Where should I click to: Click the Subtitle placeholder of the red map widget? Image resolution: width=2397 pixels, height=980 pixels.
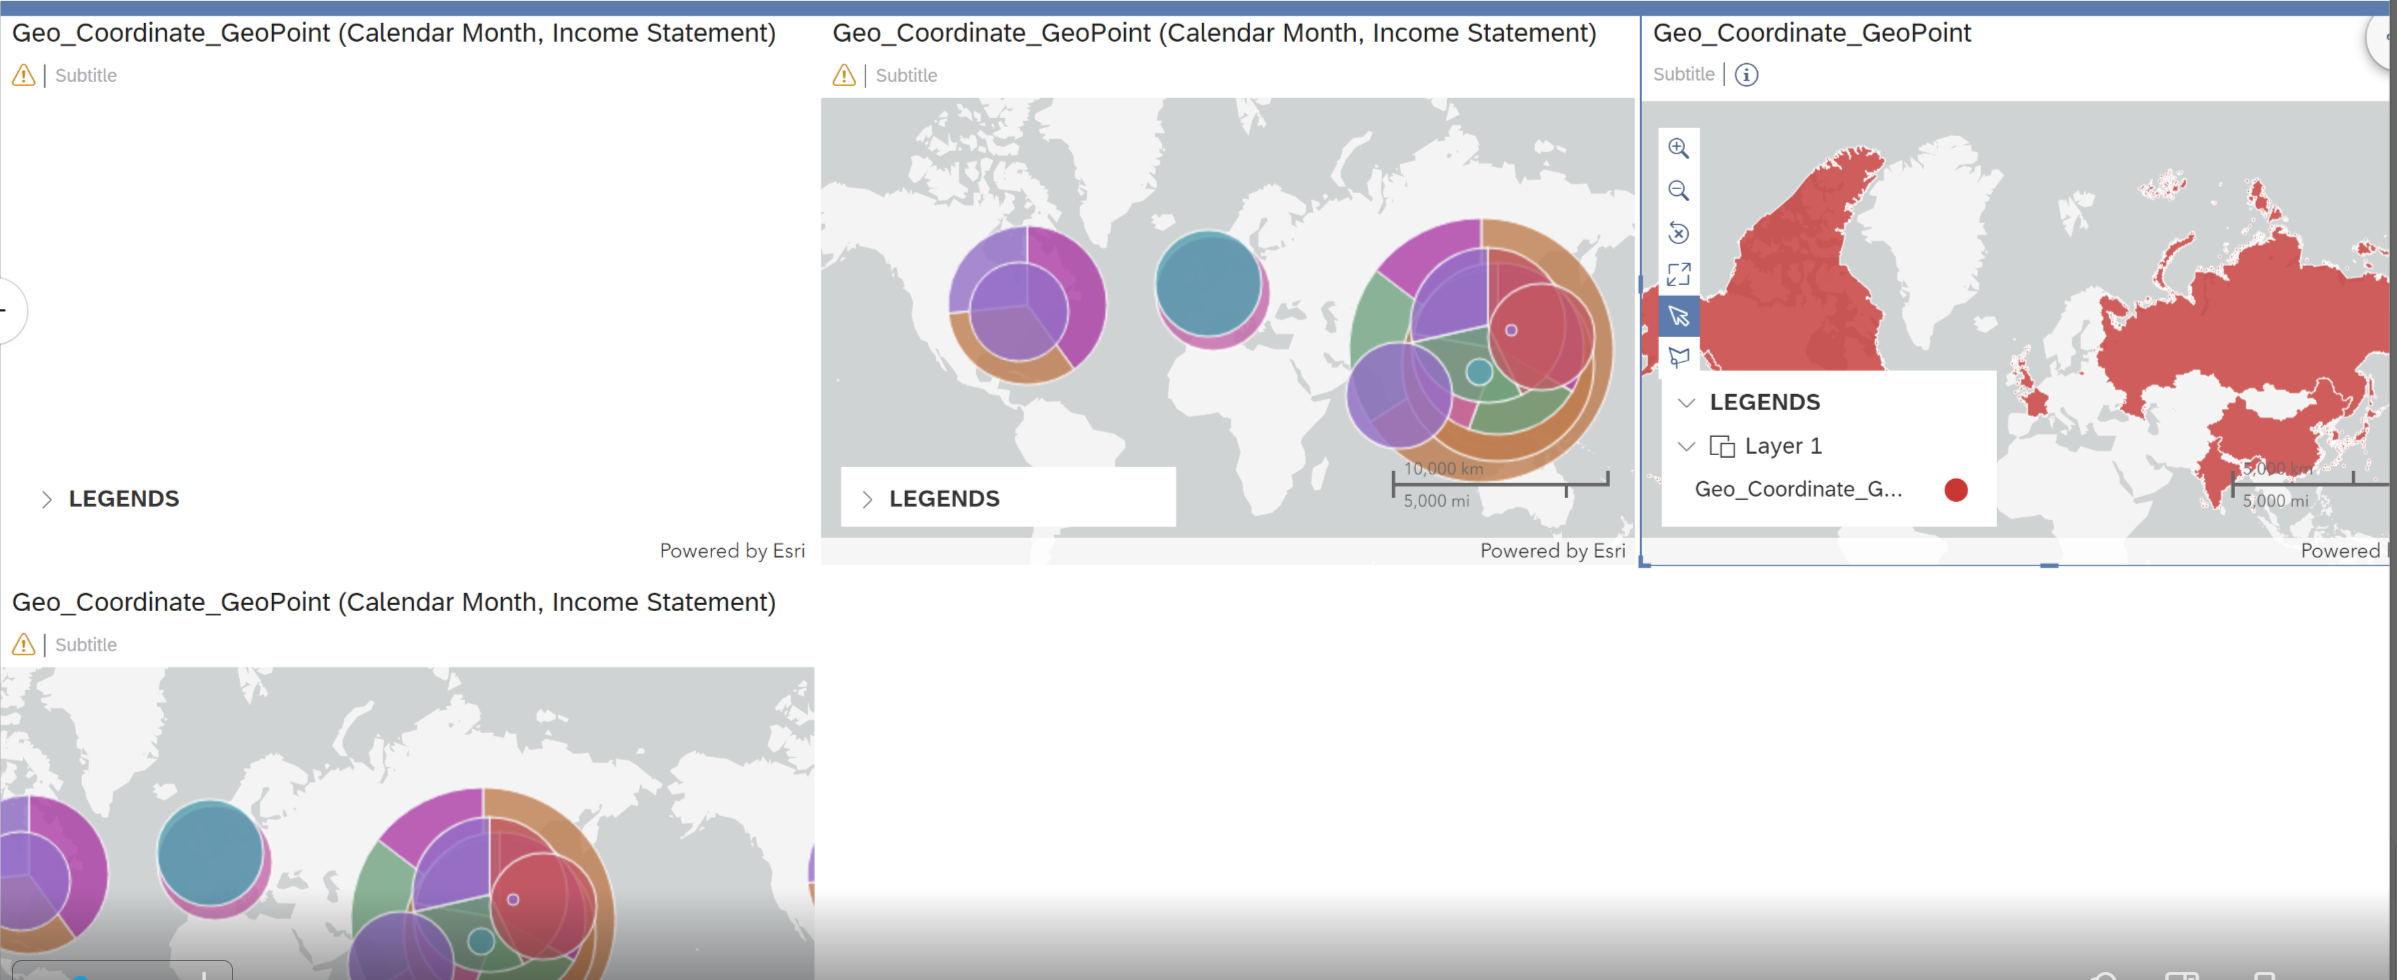tap(1684, 74)
